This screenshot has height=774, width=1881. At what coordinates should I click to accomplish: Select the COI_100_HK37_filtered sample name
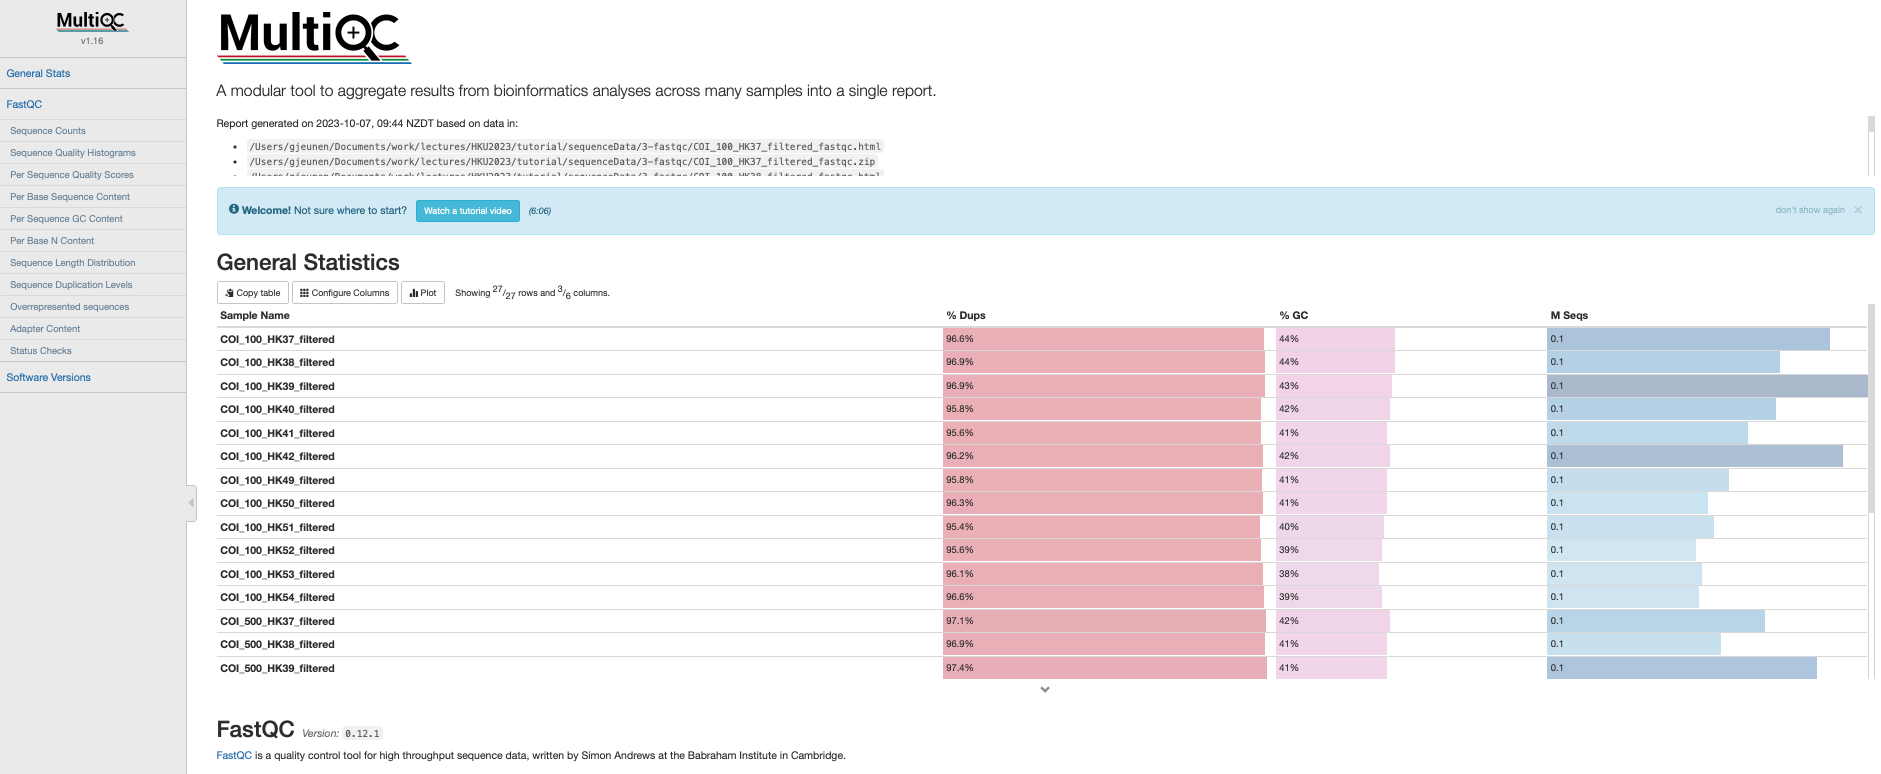pyautogui.click(x=277, y=339)
